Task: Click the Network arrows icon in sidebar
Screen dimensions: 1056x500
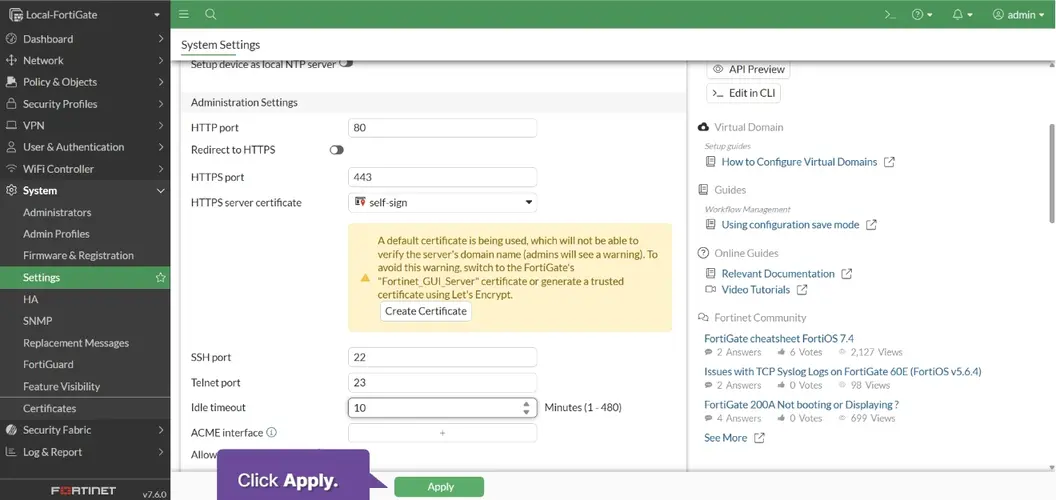Action: click(x=11, y=60)
